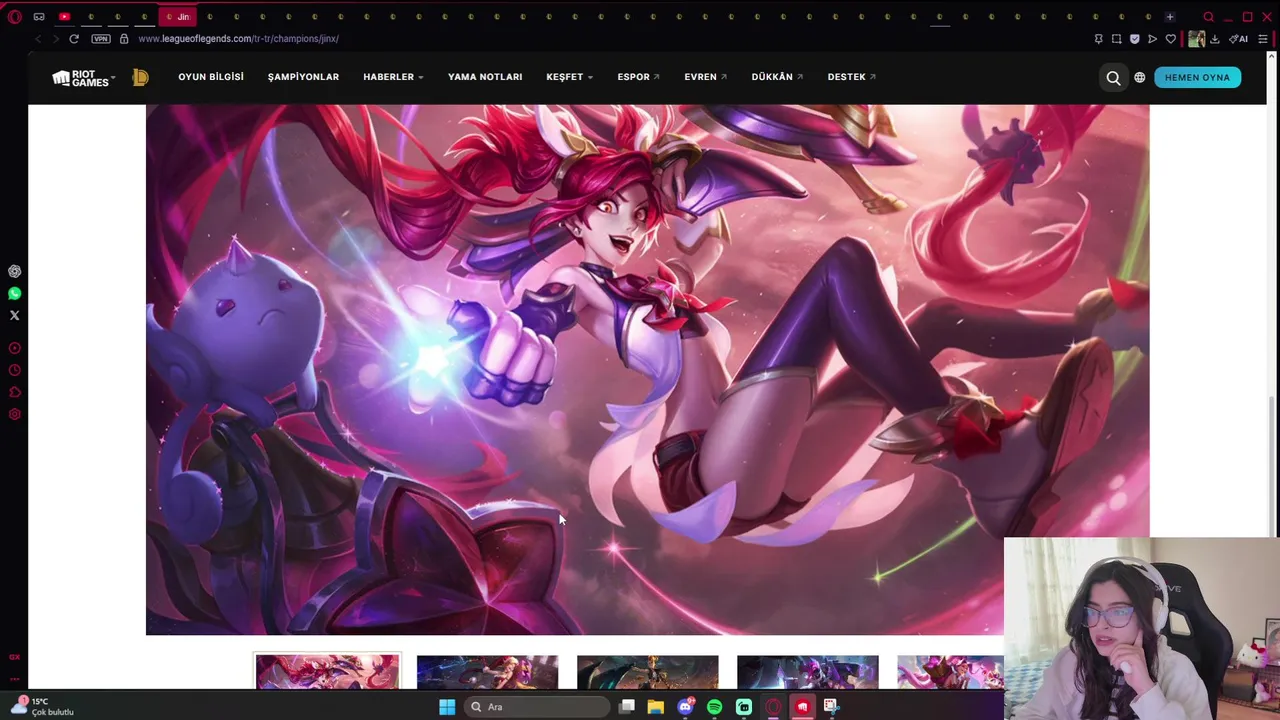Screen dimensions: 1280x720
Task: Open Spotify from the taskbar
Action: (x=714, y=707)
